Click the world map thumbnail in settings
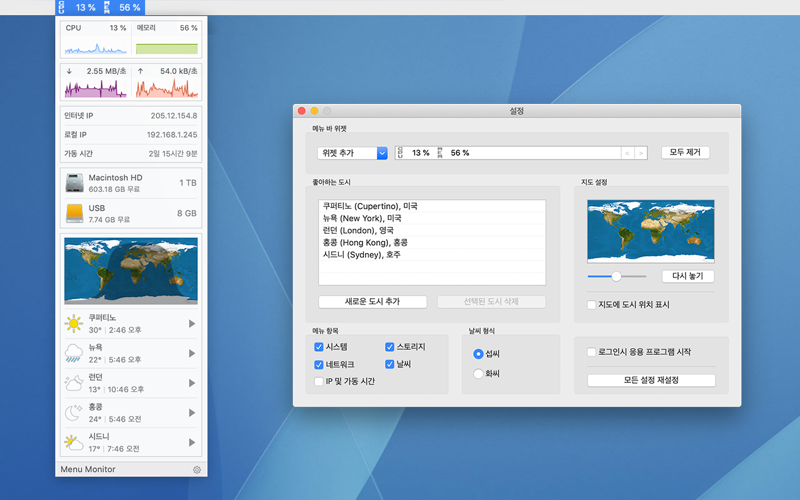800x500 pixels. [x=651, y=231]
